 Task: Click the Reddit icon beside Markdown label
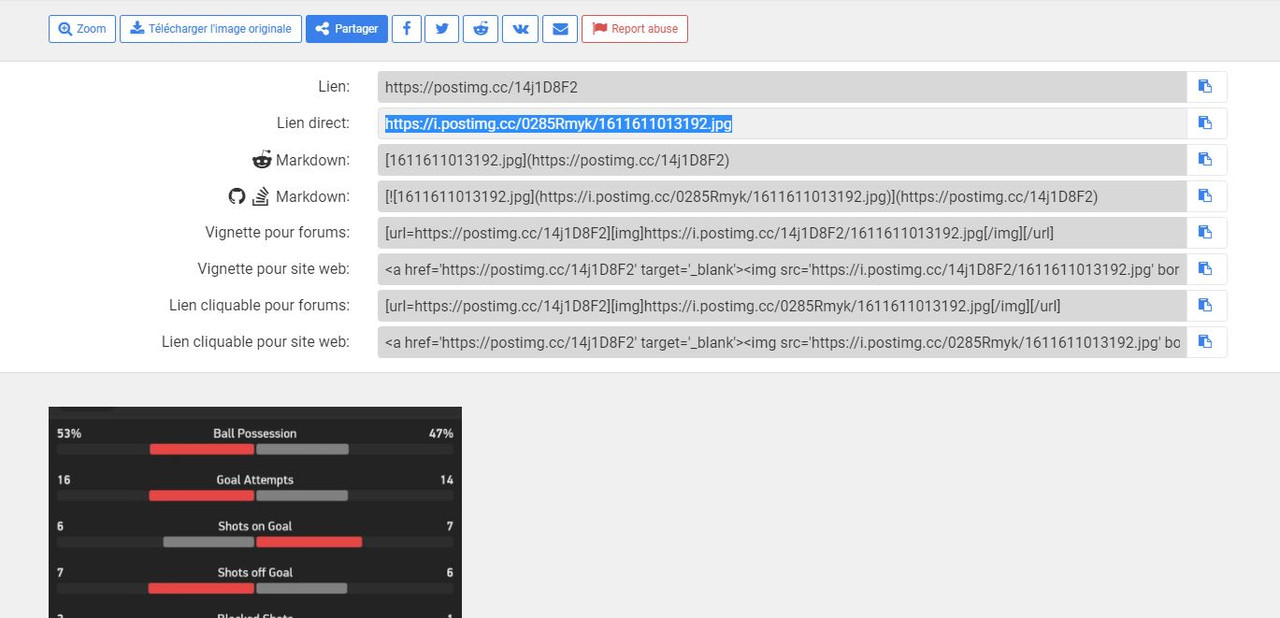pyautogui.click(x=262, y=160)
